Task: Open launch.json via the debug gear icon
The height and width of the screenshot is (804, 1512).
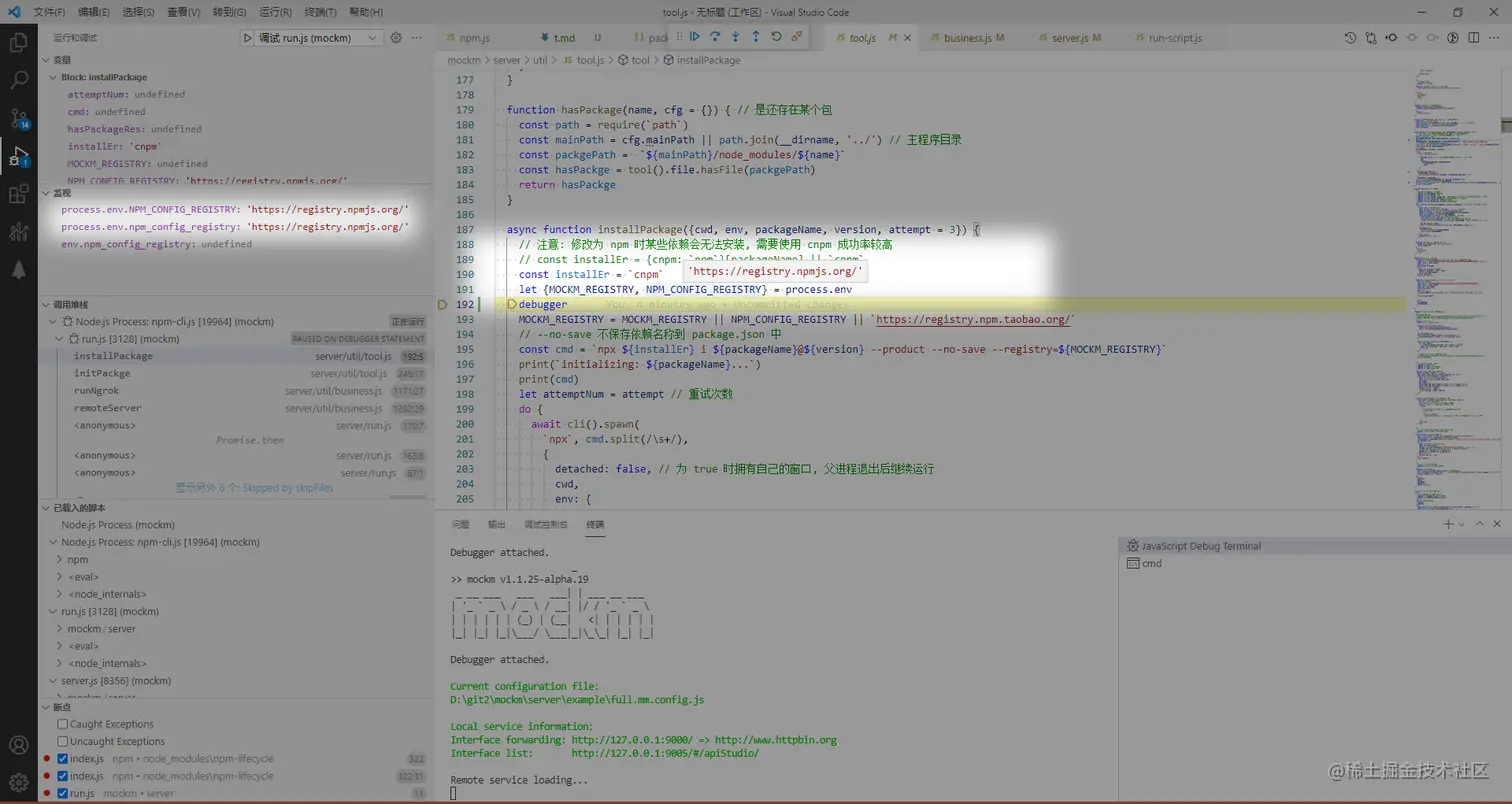Action: [x=396, y=38]
